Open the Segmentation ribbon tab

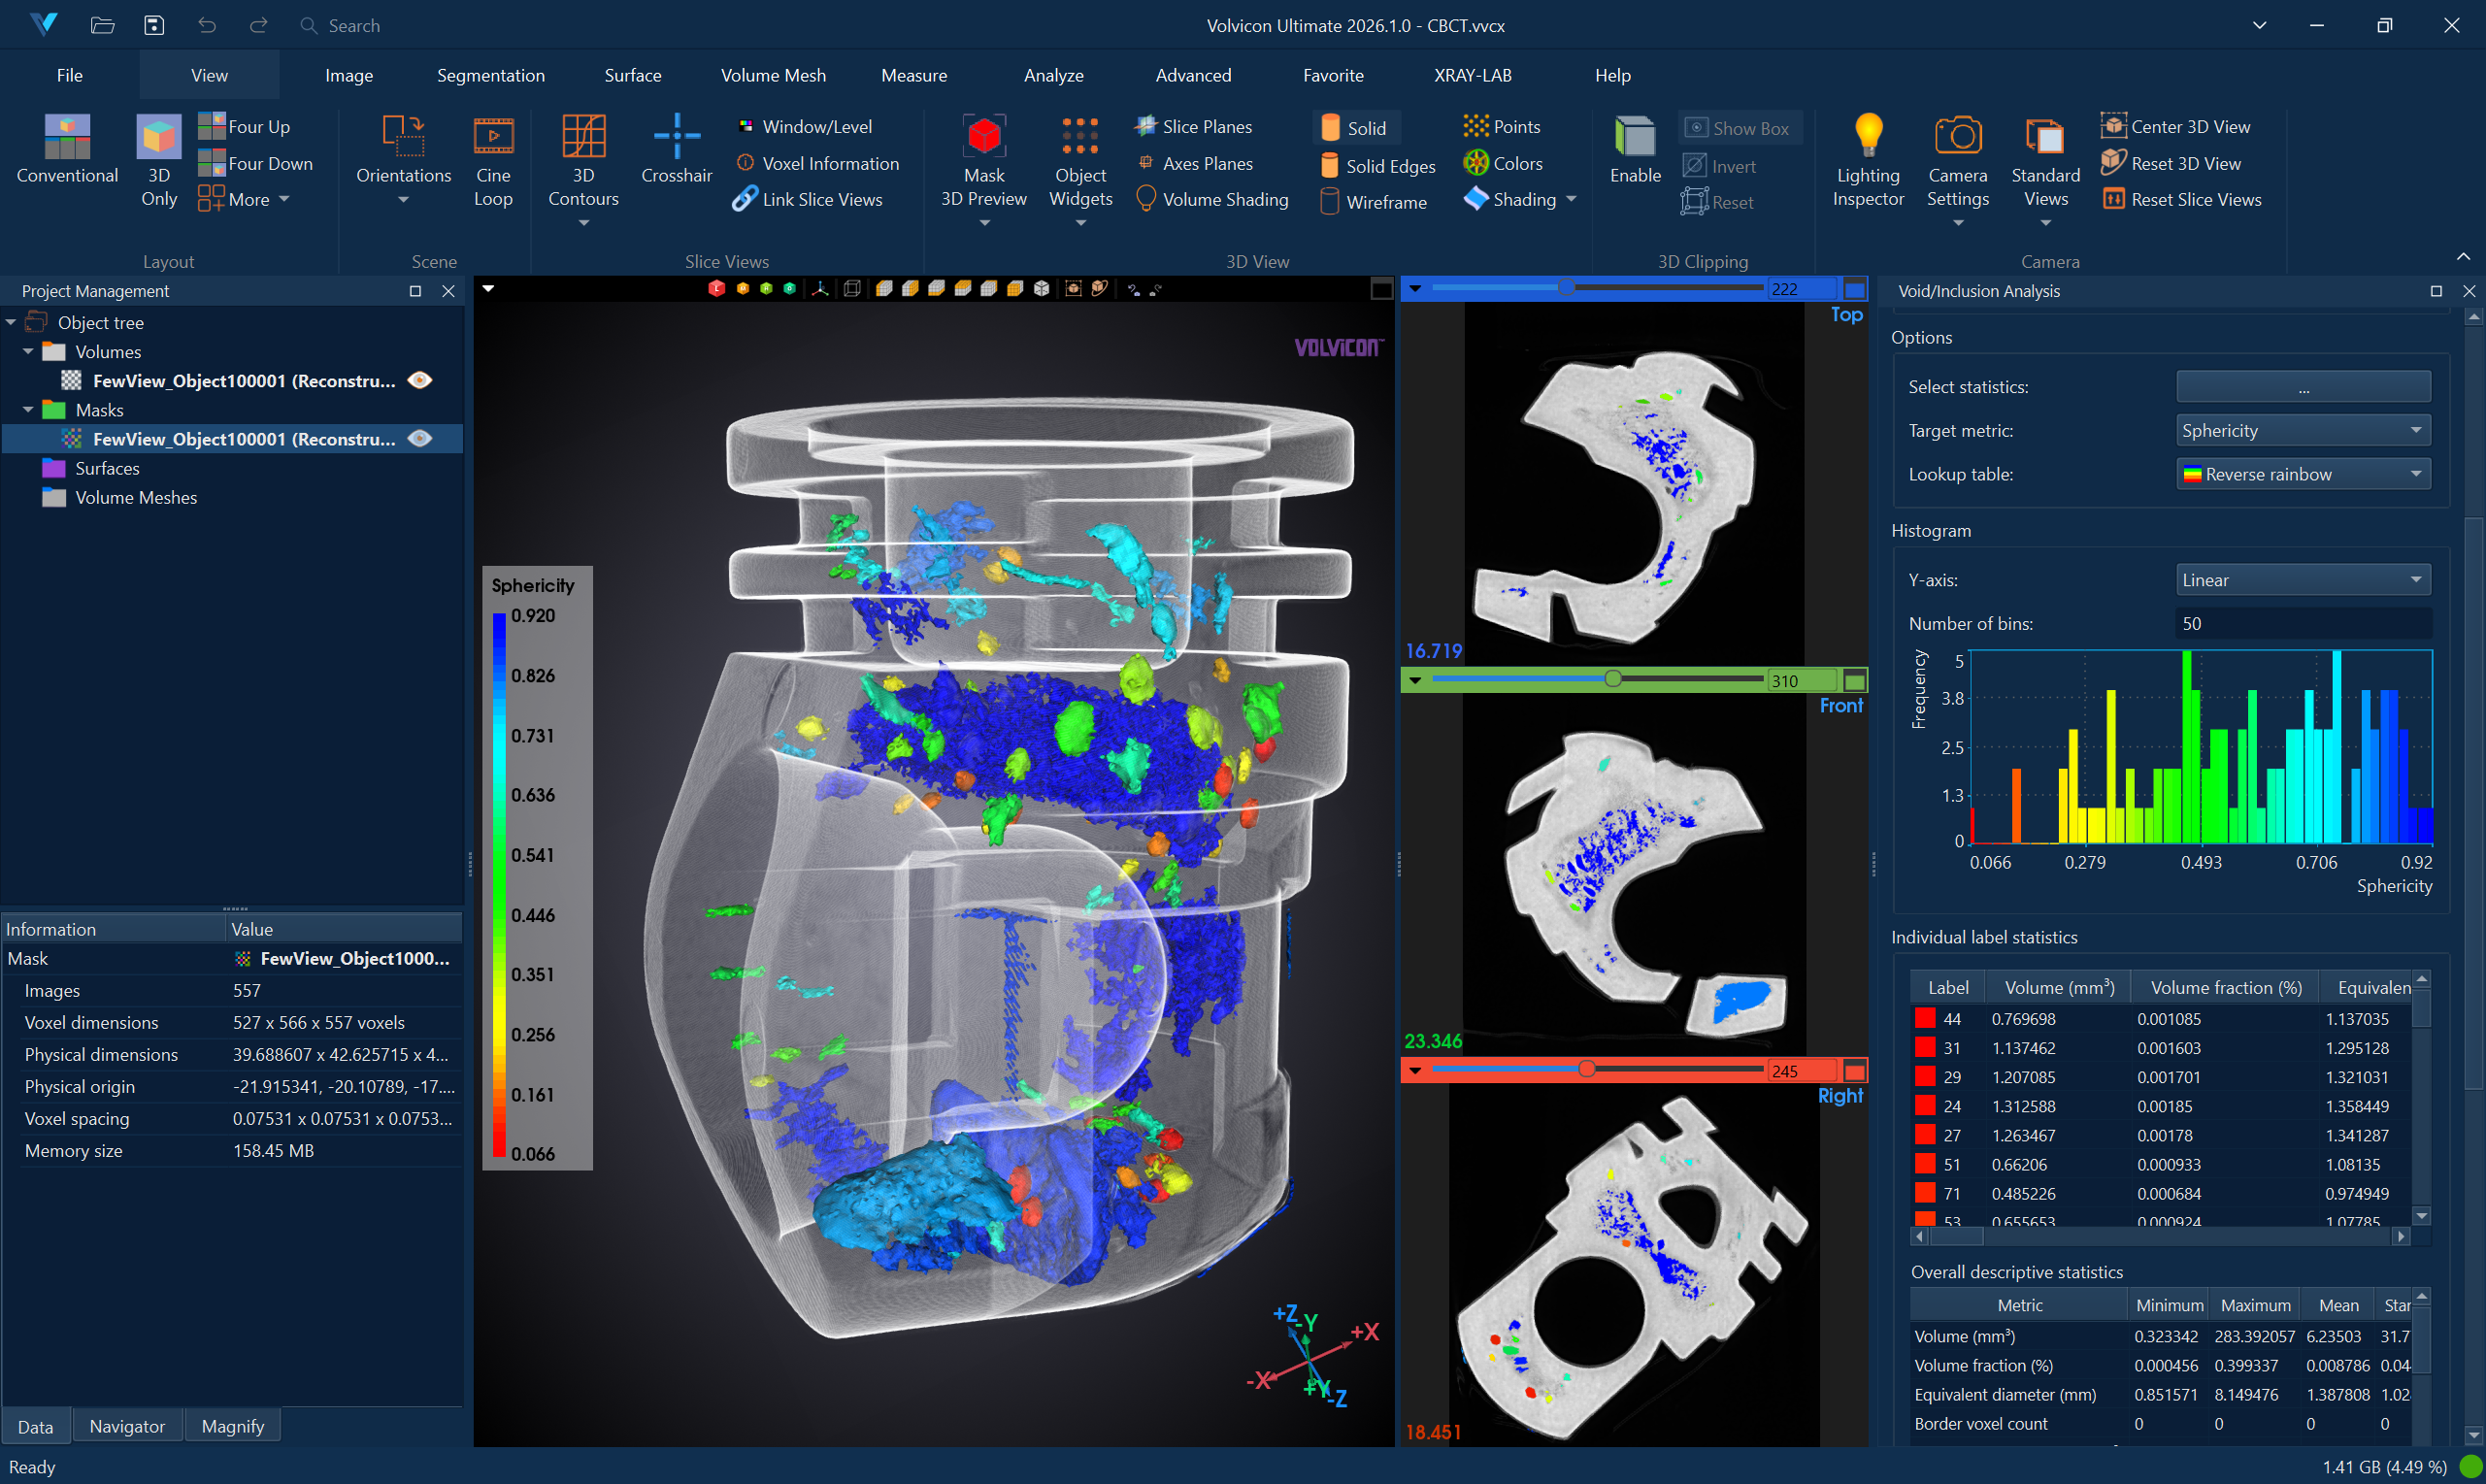[490, 75]
